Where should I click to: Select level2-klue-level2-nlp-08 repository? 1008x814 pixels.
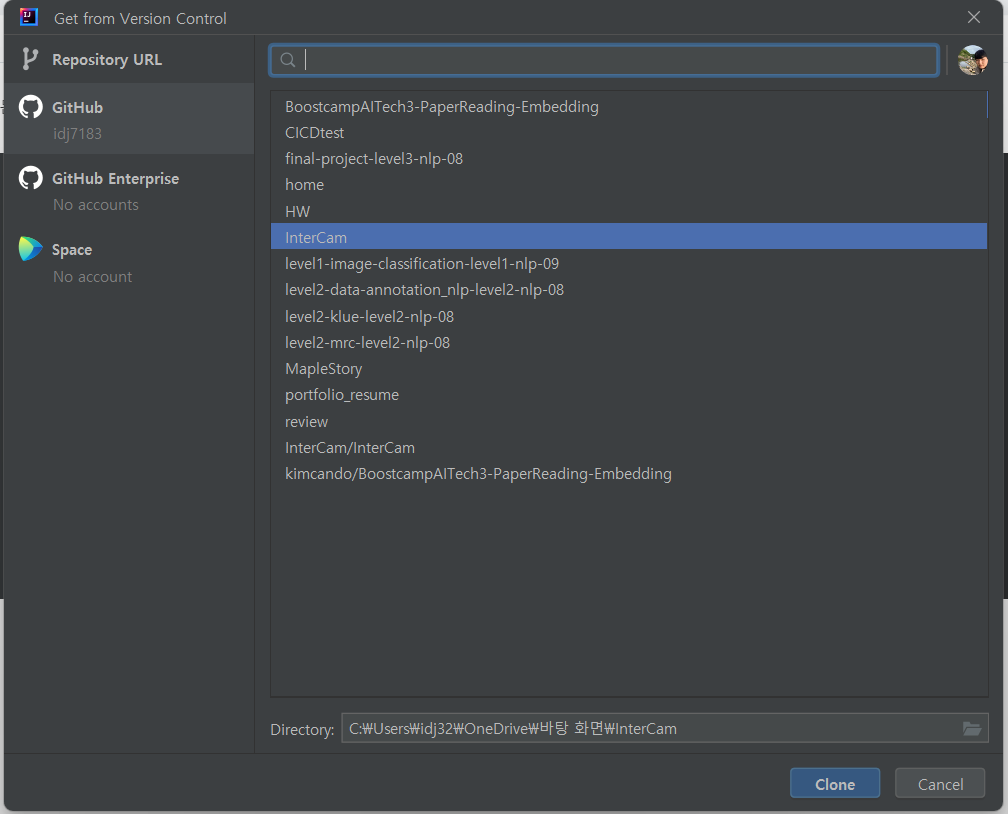pos(629,316)
